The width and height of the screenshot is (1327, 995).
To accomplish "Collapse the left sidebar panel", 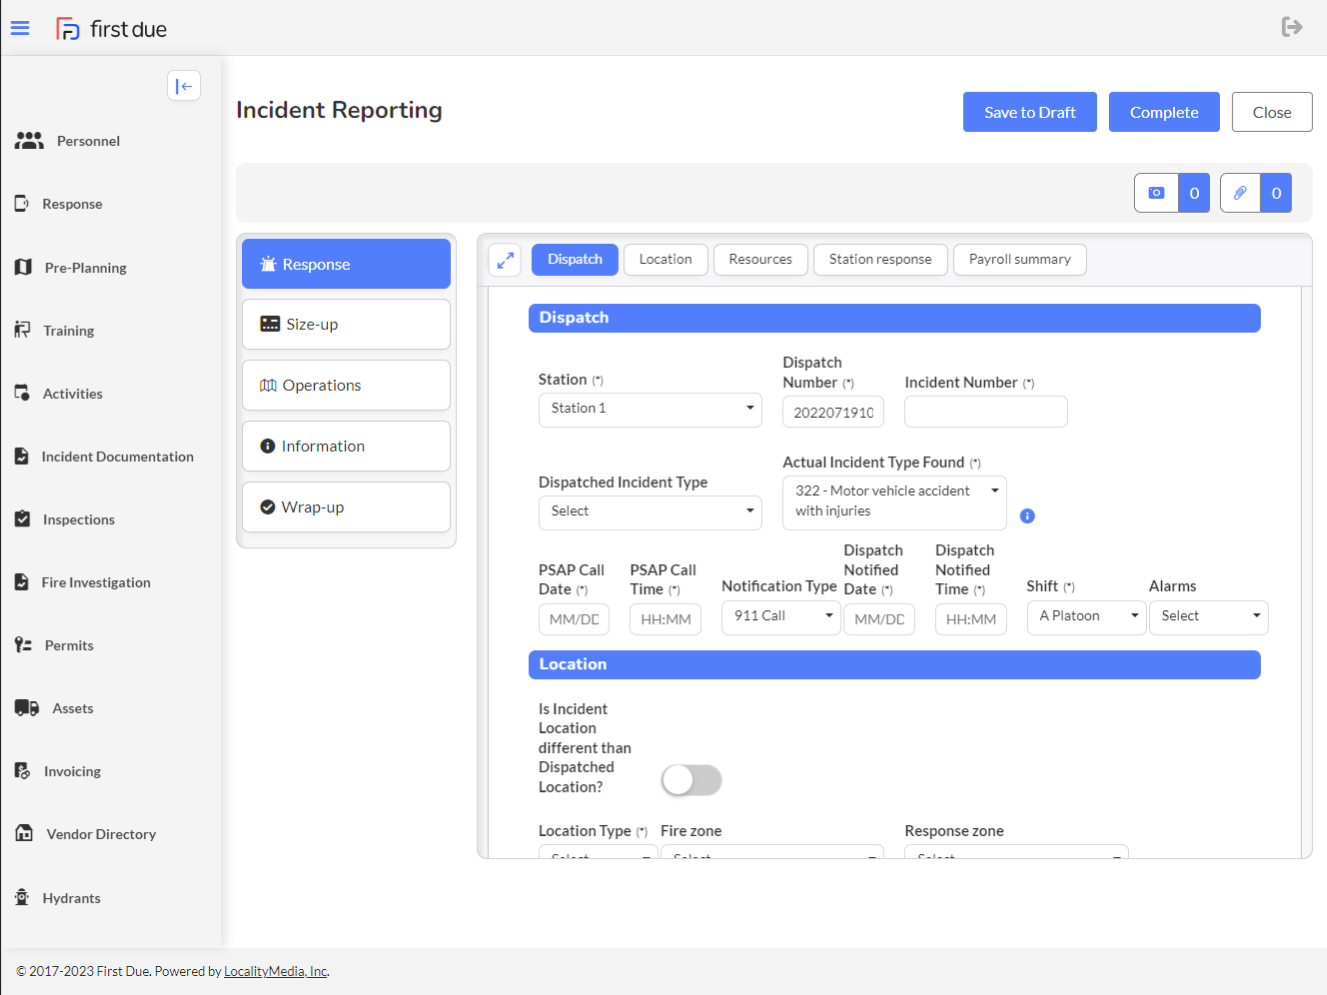I will point(184,86).
